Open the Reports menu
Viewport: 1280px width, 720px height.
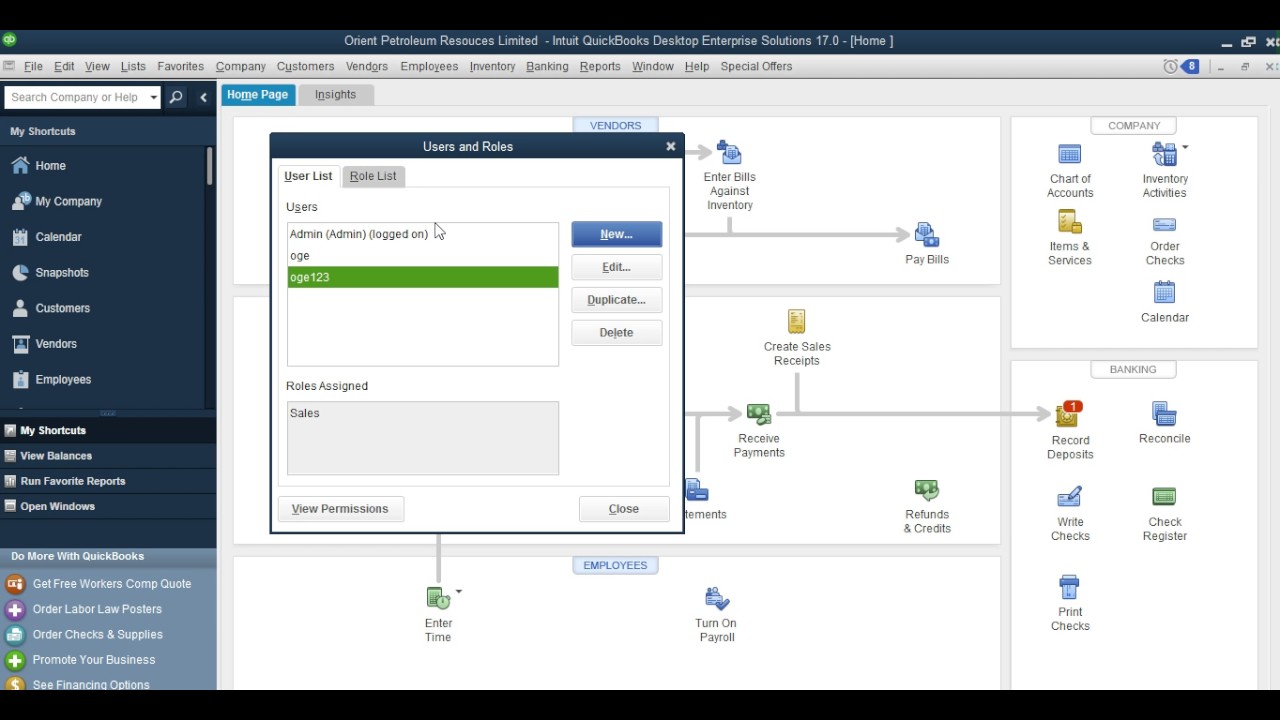[600, 66]
